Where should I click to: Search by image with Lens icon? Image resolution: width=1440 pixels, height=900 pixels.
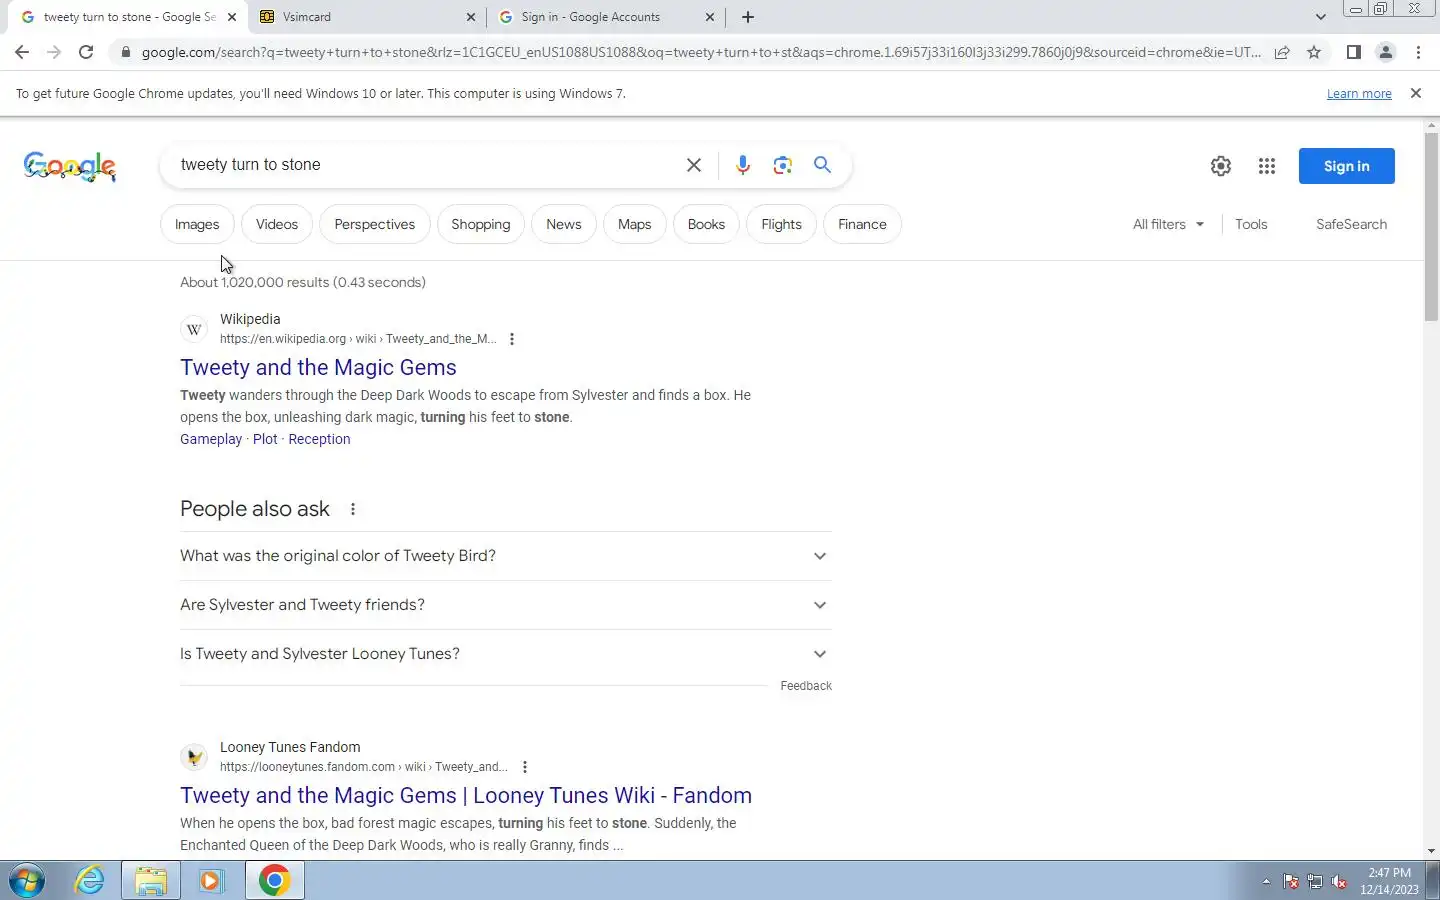tap(782, 165)
